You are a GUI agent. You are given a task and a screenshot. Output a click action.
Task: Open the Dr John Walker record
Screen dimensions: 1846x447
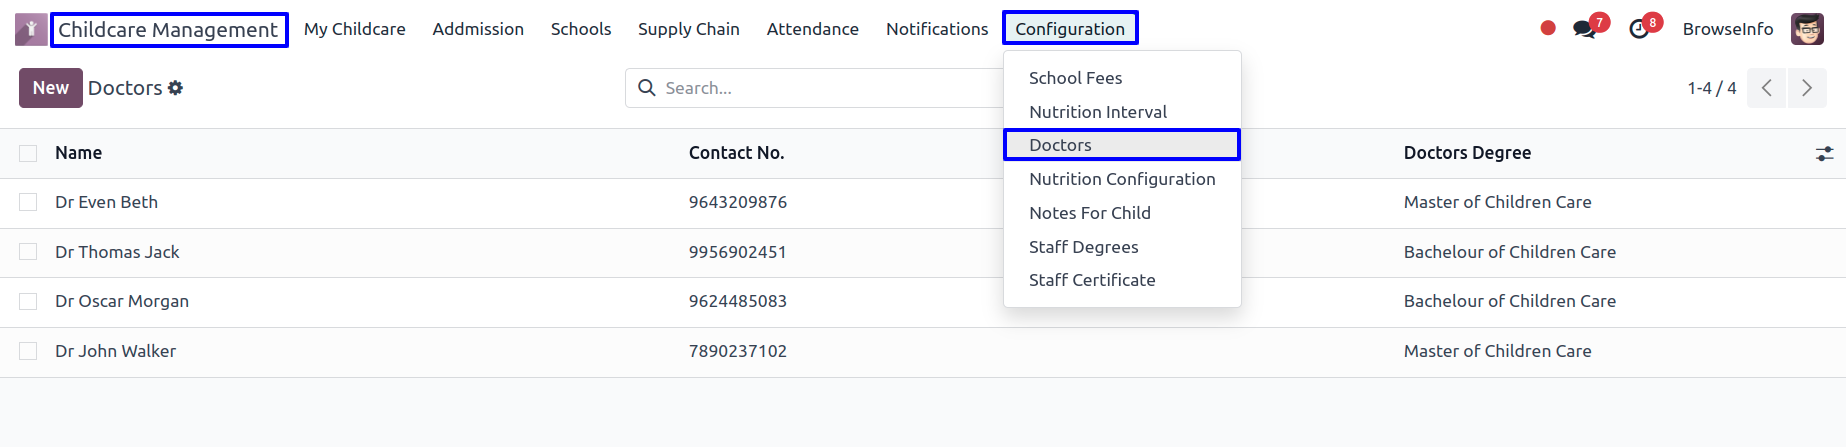coord(116,351)
